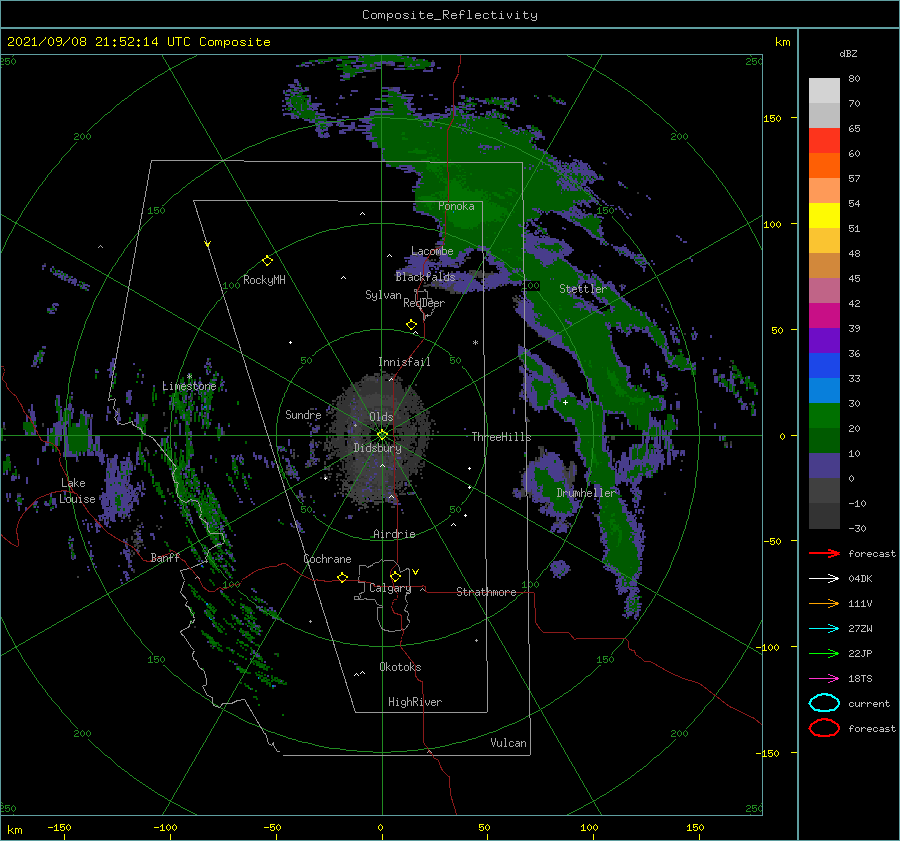Click the yellow radar center marker near Olds
The width and height of the screenshot is (900, 841).
point(382,435)
